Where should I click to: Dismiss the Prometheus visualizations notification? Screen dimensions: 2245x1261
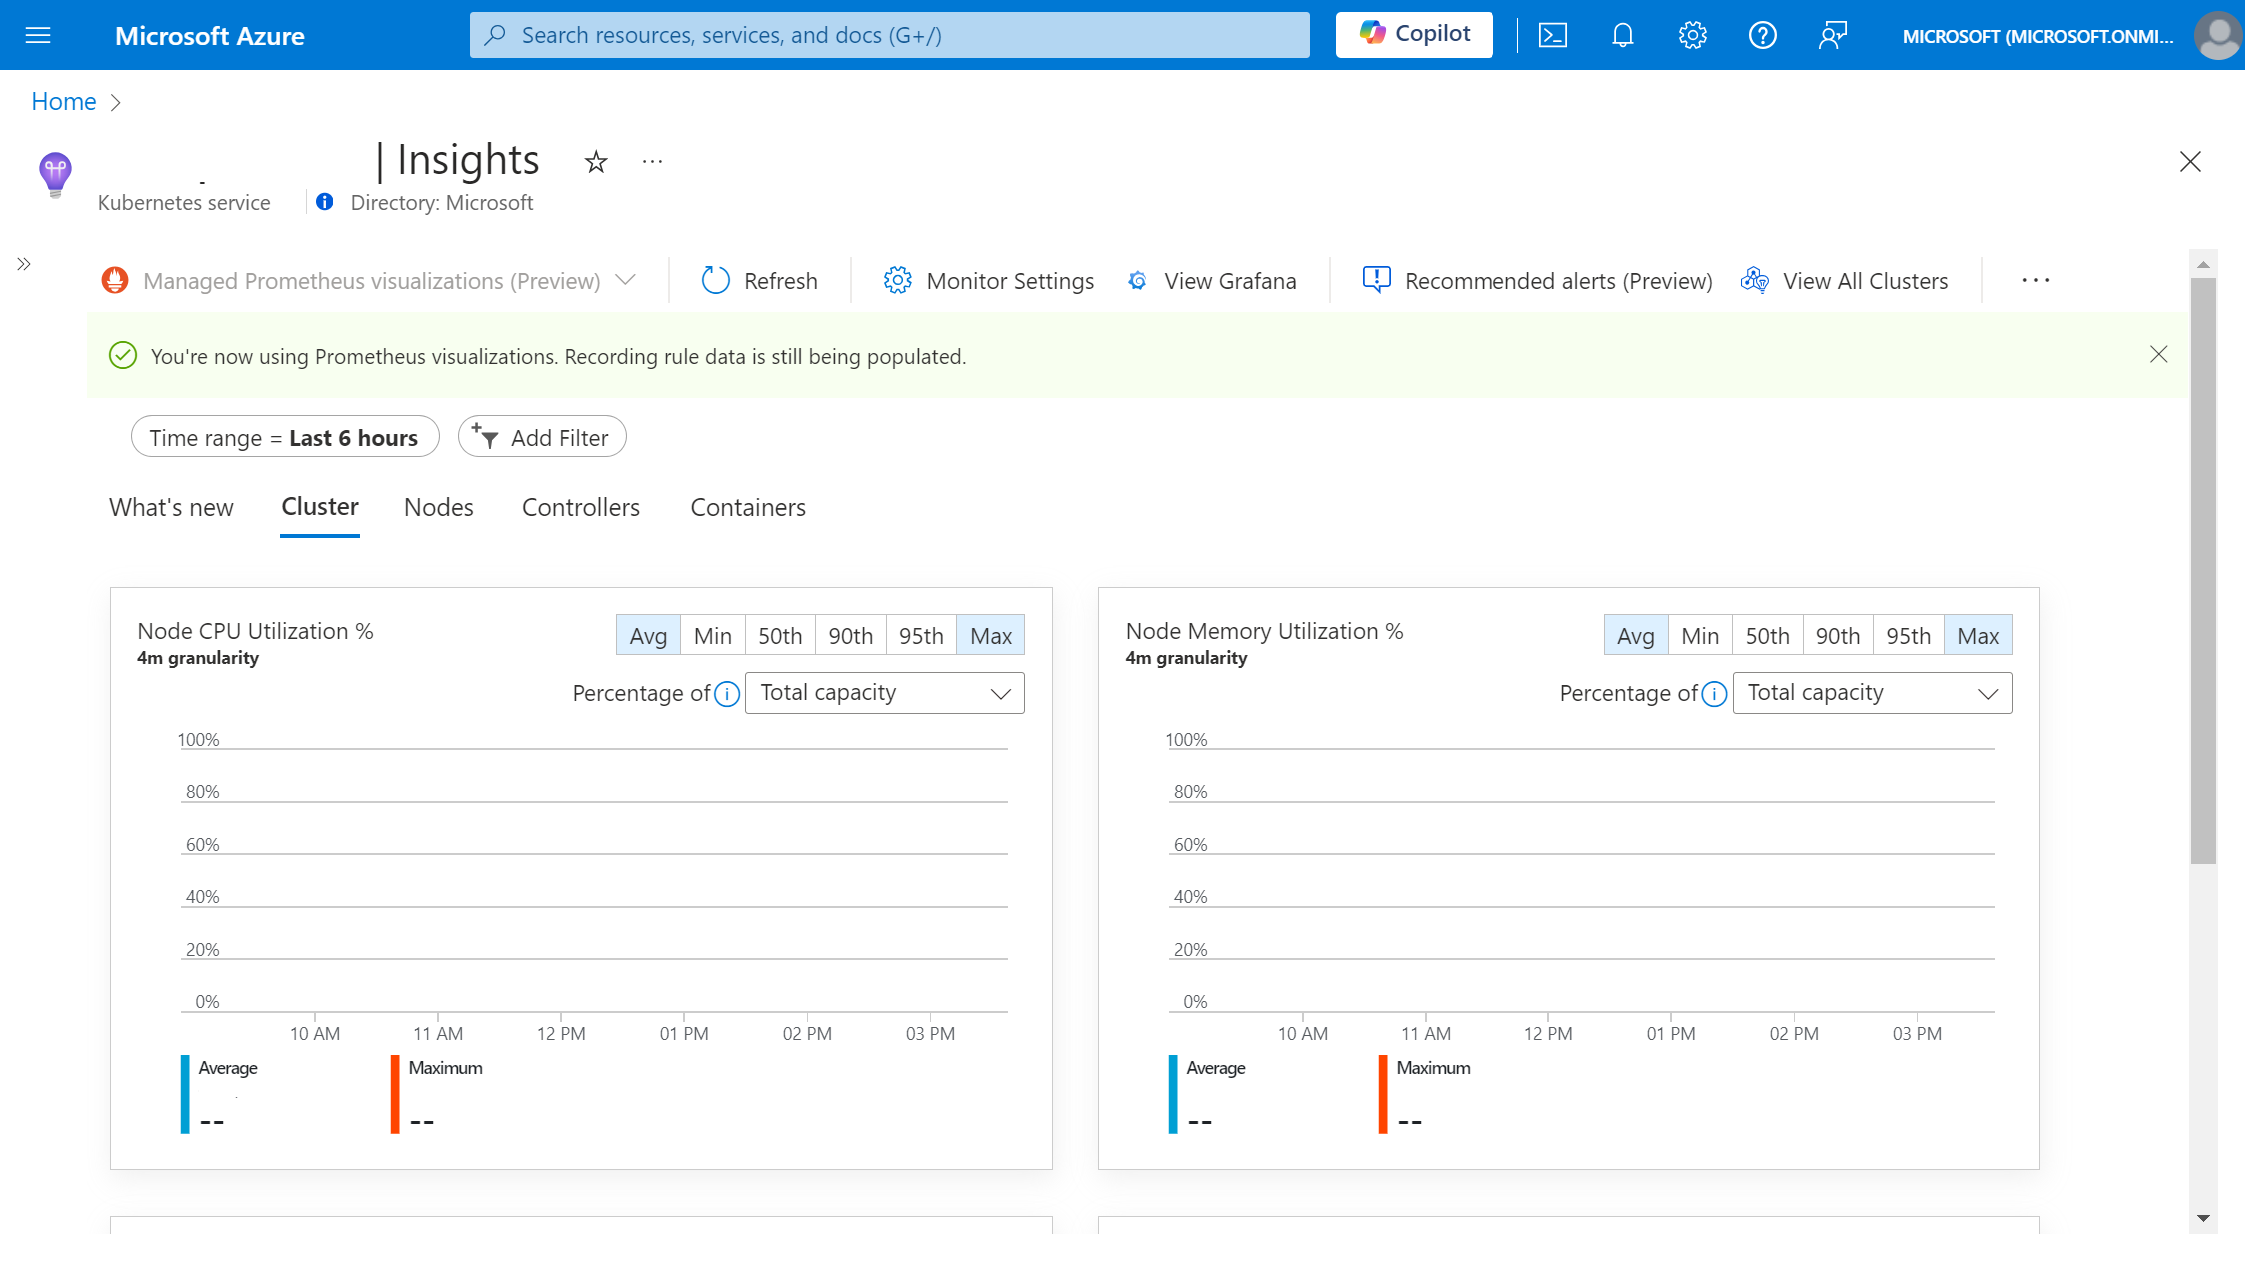(2159, 355)
